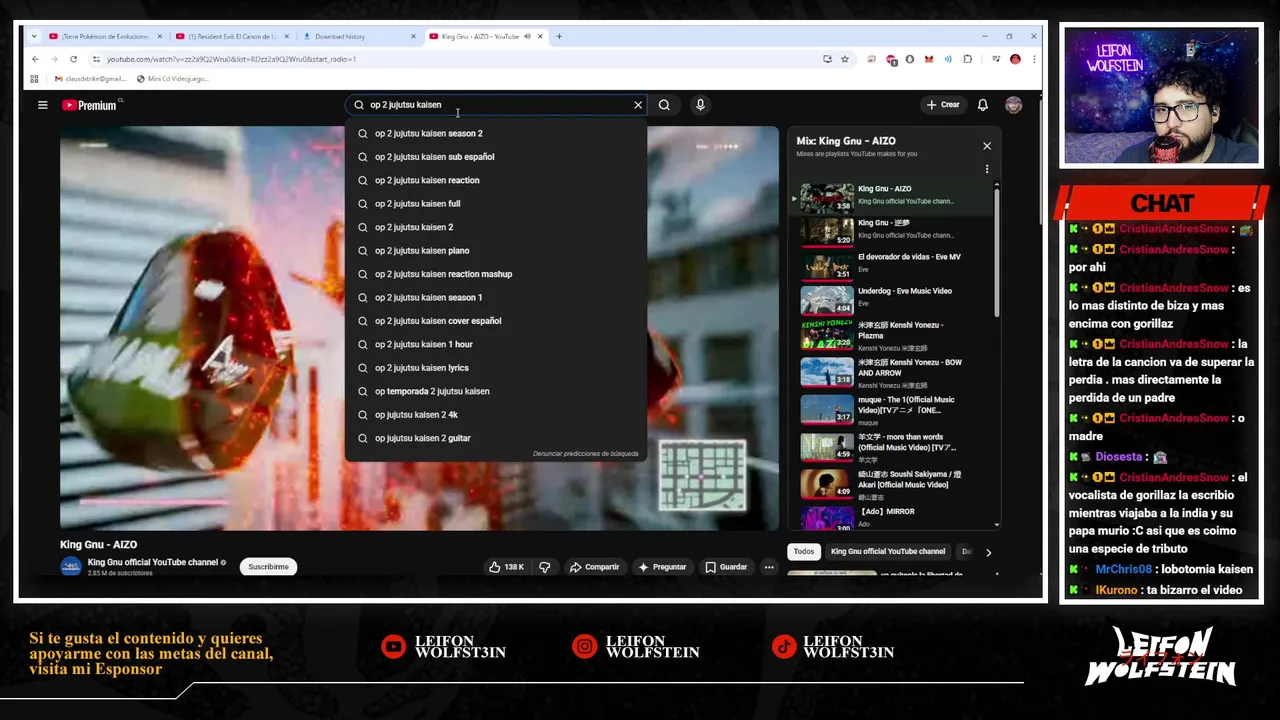Close the King Gnu - AIZO browser tab
Screen dimensions: 1280x720
540,37
